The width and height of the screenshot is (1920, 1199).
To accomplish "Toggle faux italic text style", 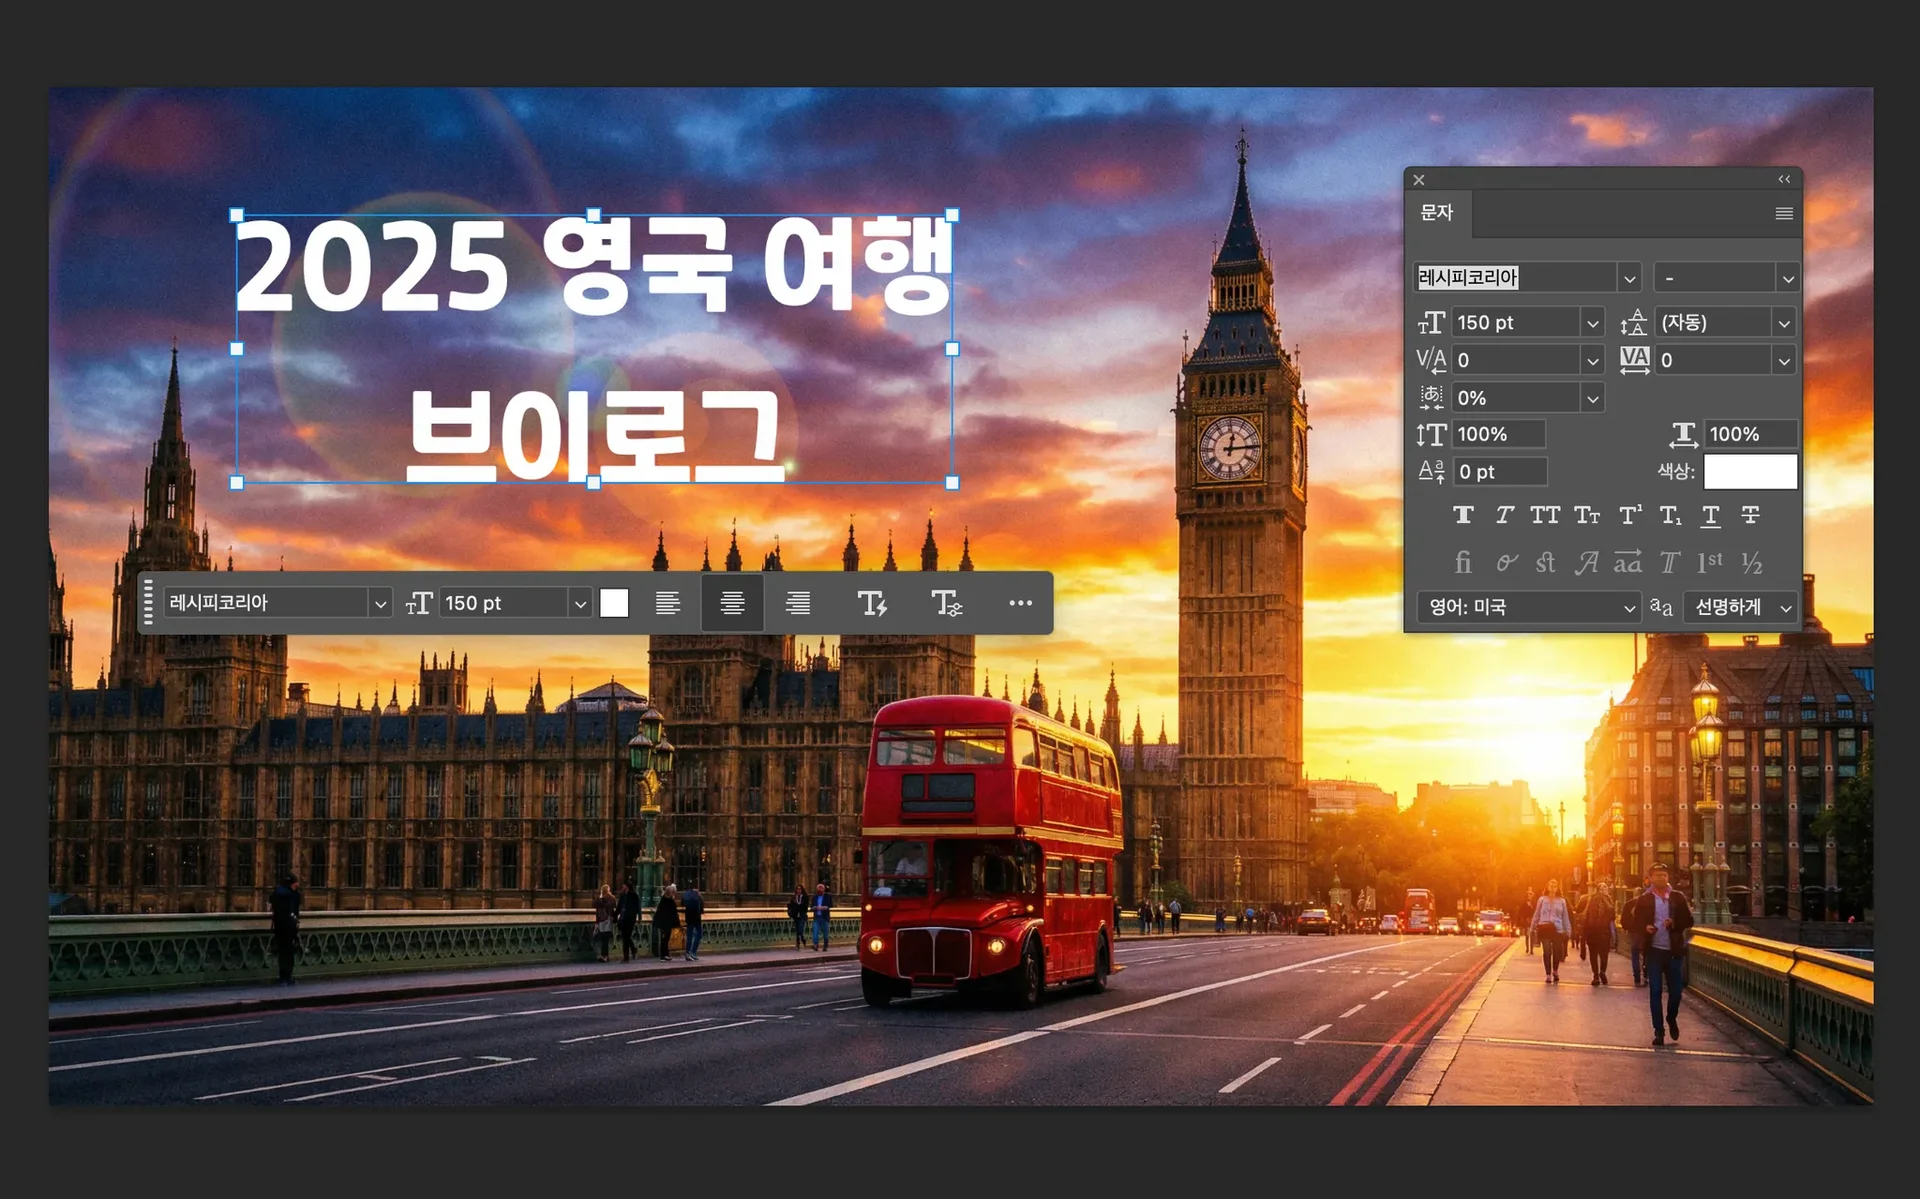I will [1504, 515].
